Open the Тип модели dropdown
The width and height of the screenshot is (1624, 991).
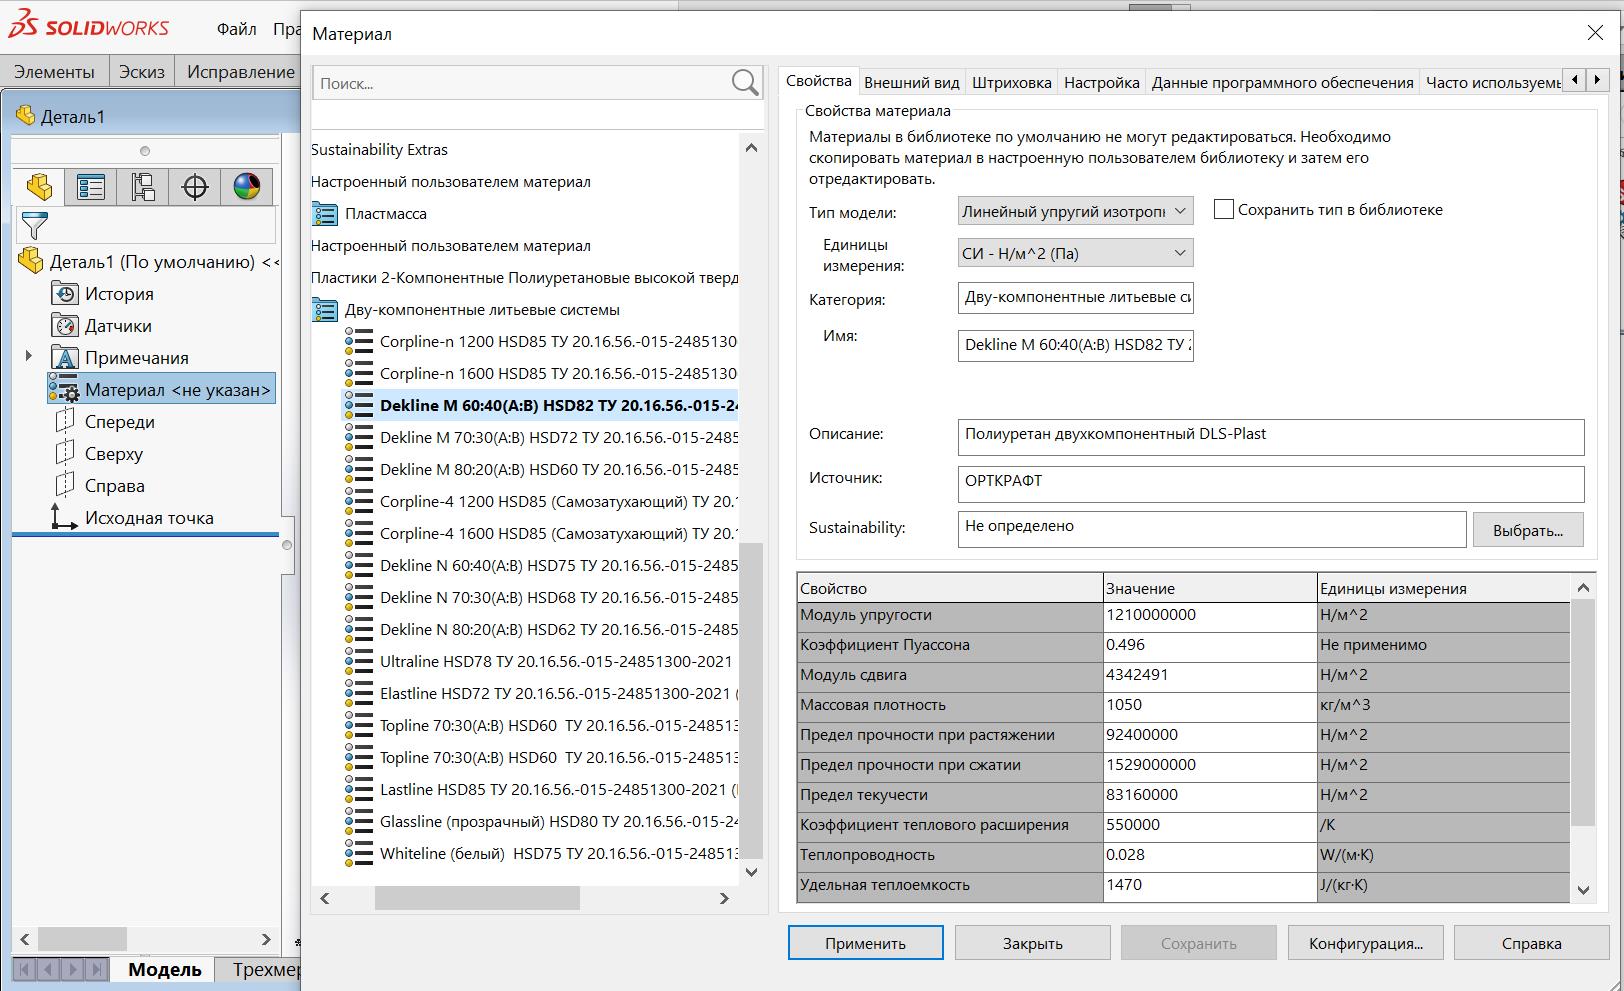[x=1075, y=211]
